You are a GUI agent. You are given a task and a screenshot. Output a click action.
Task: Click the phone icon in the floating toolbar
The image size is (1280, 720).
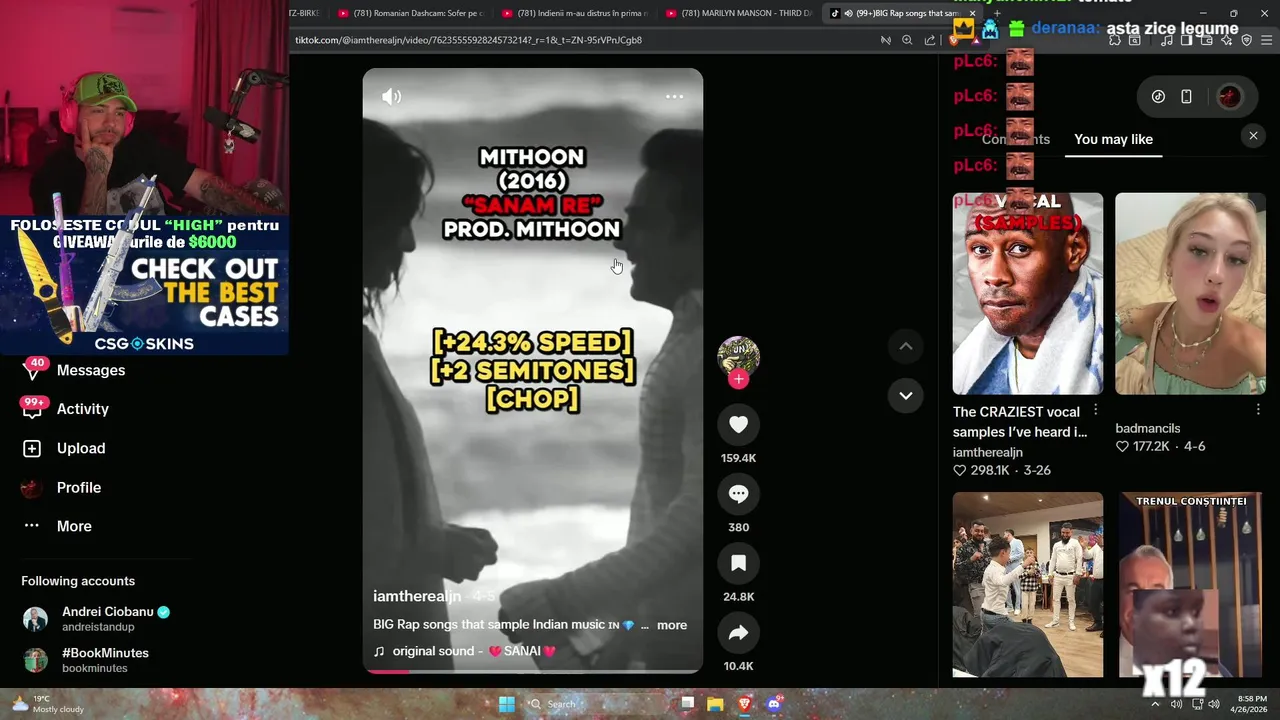(x=1186, y=97)
